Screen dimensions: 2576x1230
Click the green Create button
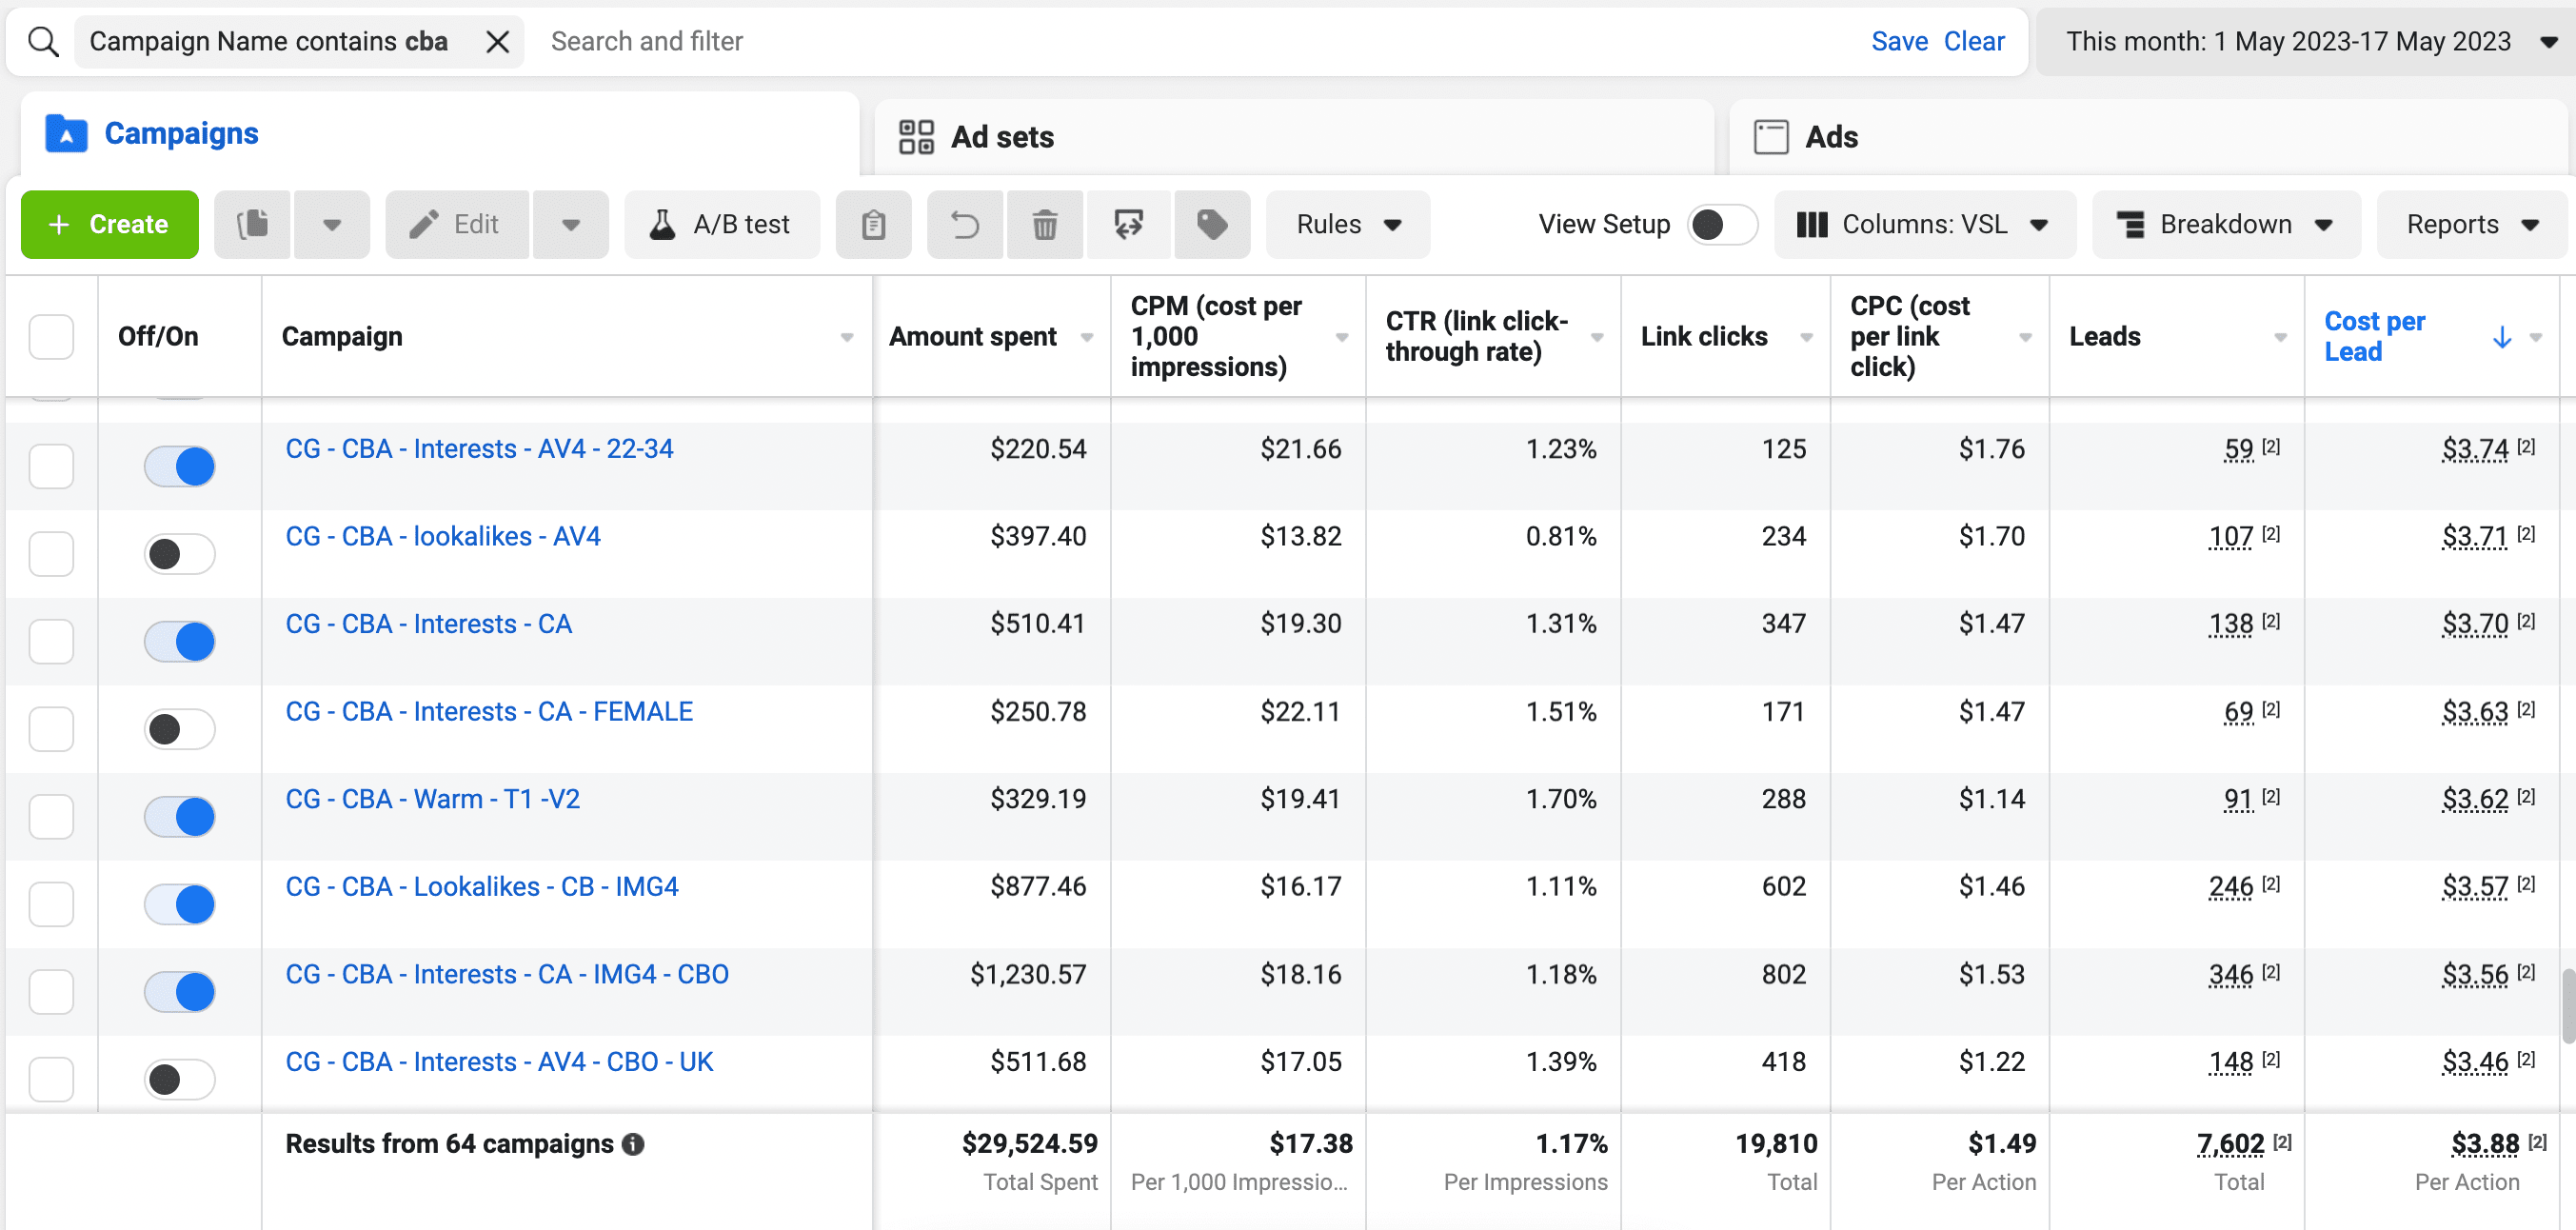[110, 224]
